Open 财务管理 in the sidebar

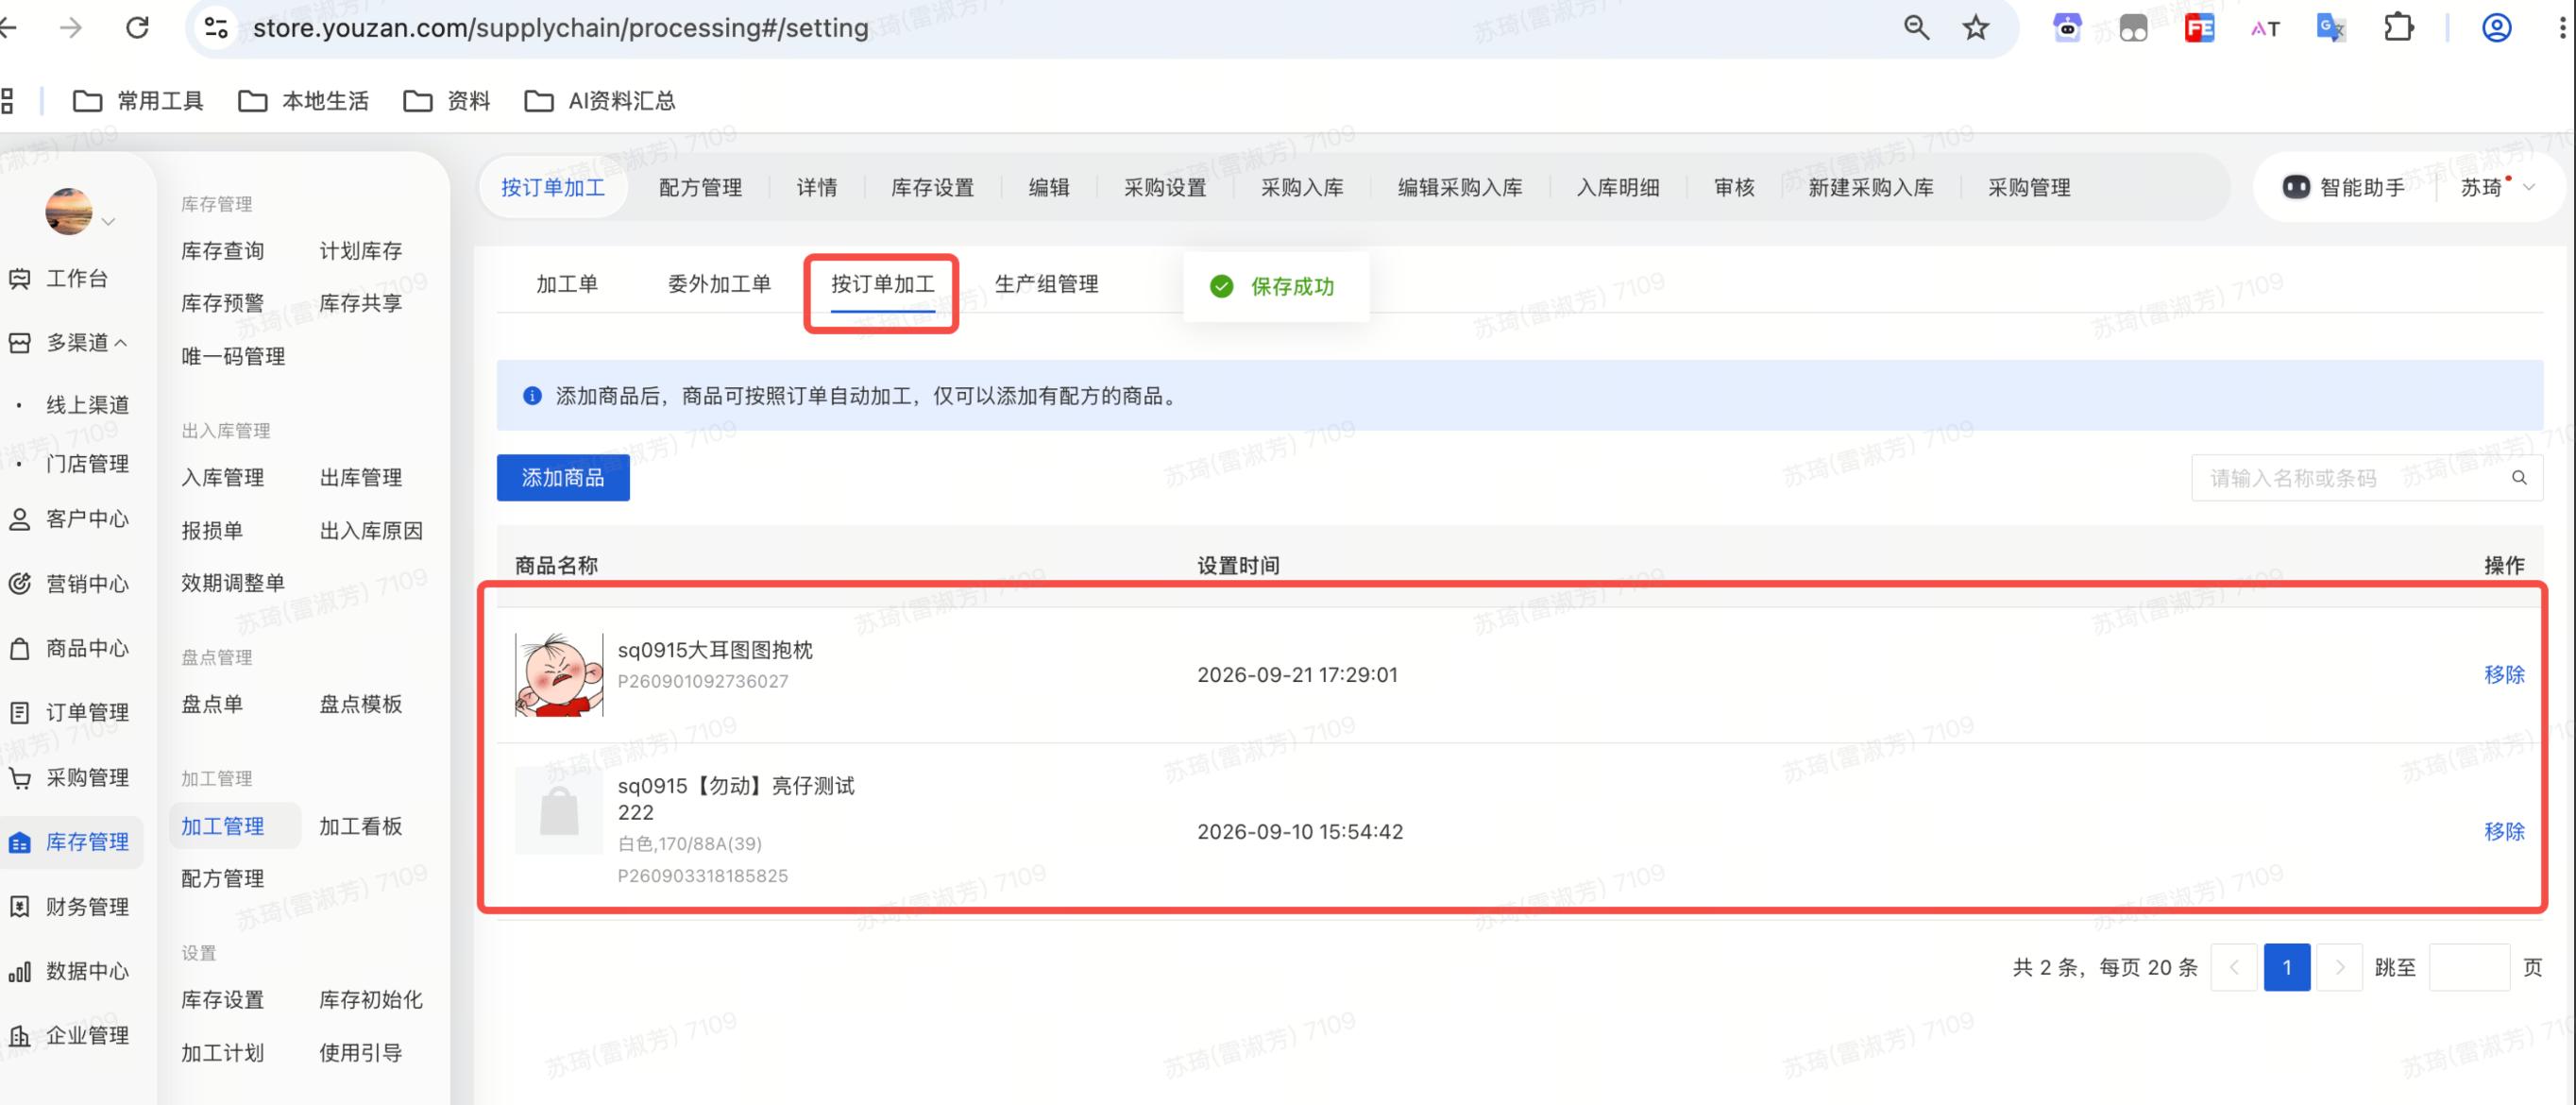[69, 906]
